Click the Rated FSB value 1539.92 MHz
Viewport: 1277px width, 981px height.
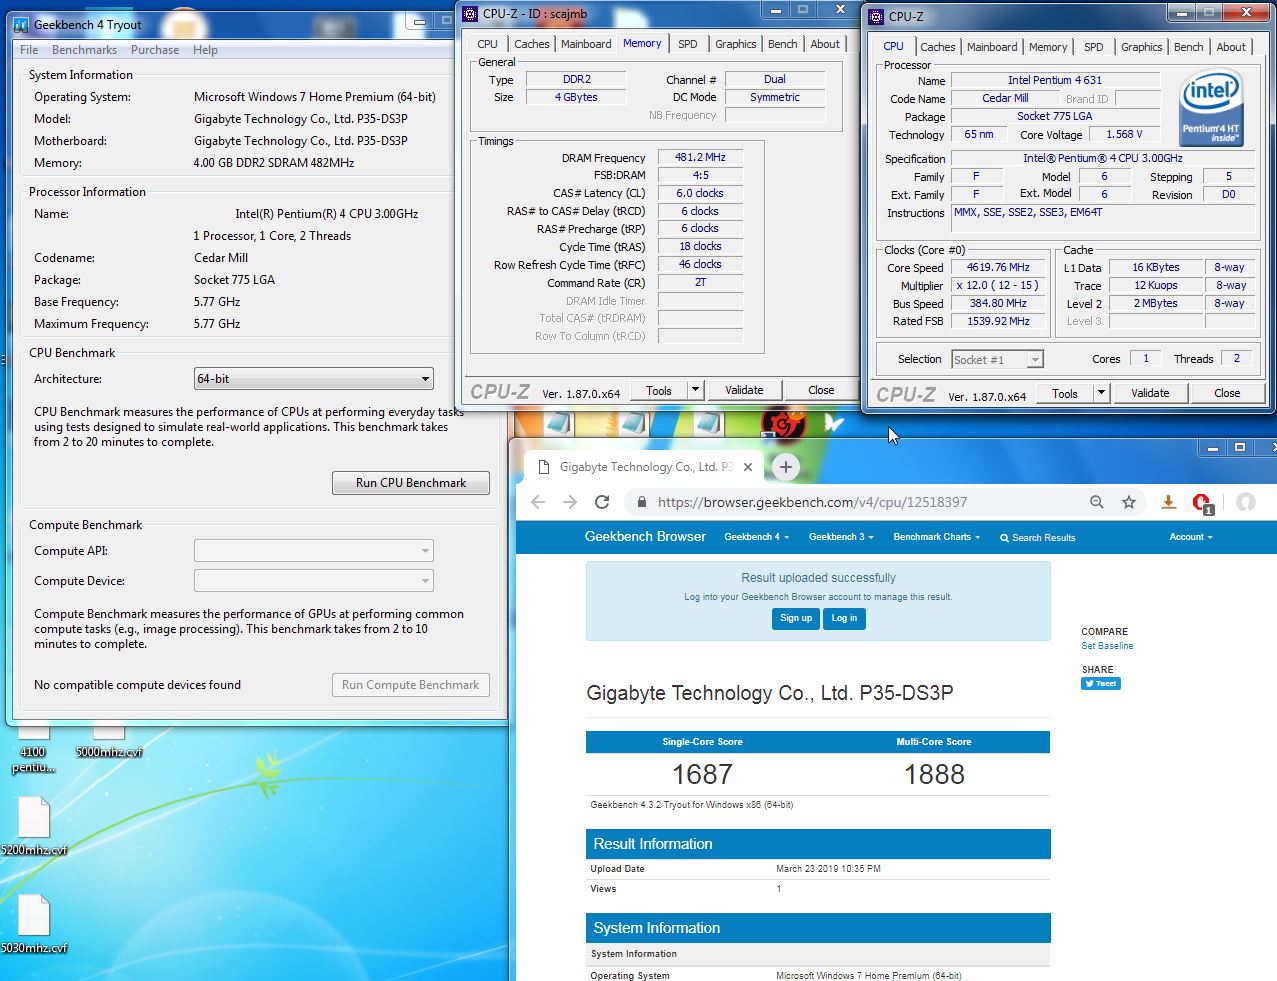tap(998, 321)
